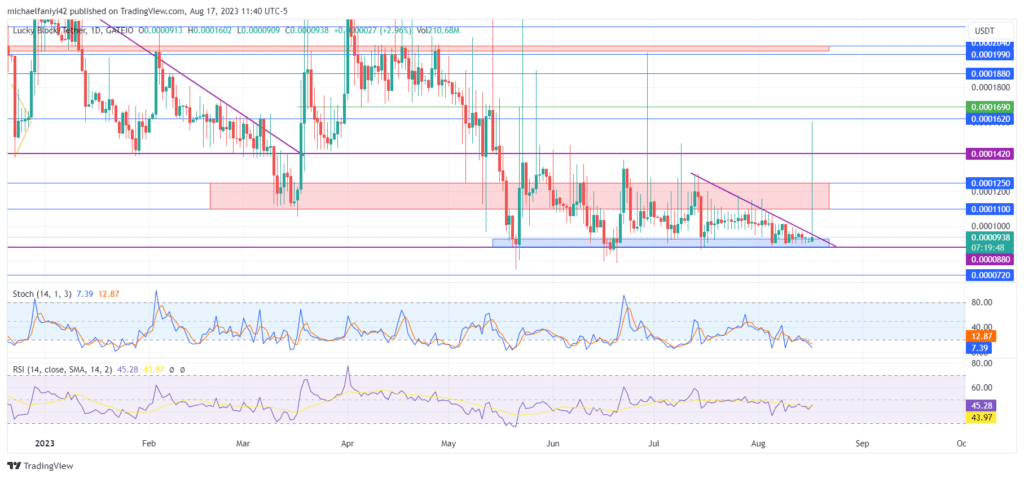Click the 60.00 level on RSI axis
The width and height of the screenshot is (1024, 478).
[984, 387]
